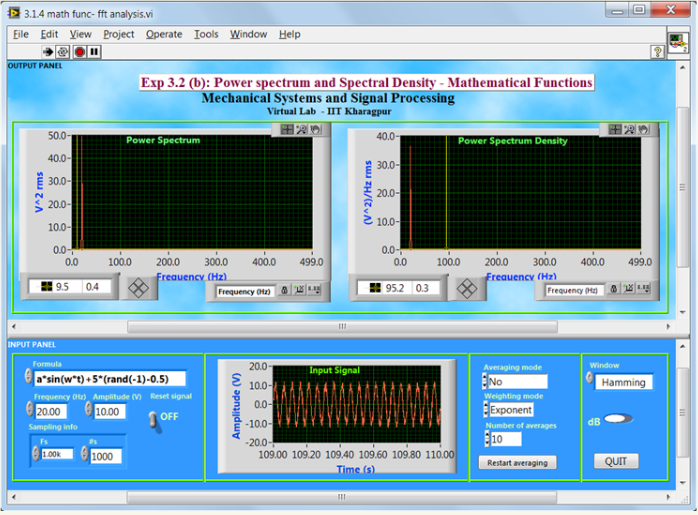The height and width of the screenshot is (515, 698).
Task: Open the File menu
Action: (20, 34)
